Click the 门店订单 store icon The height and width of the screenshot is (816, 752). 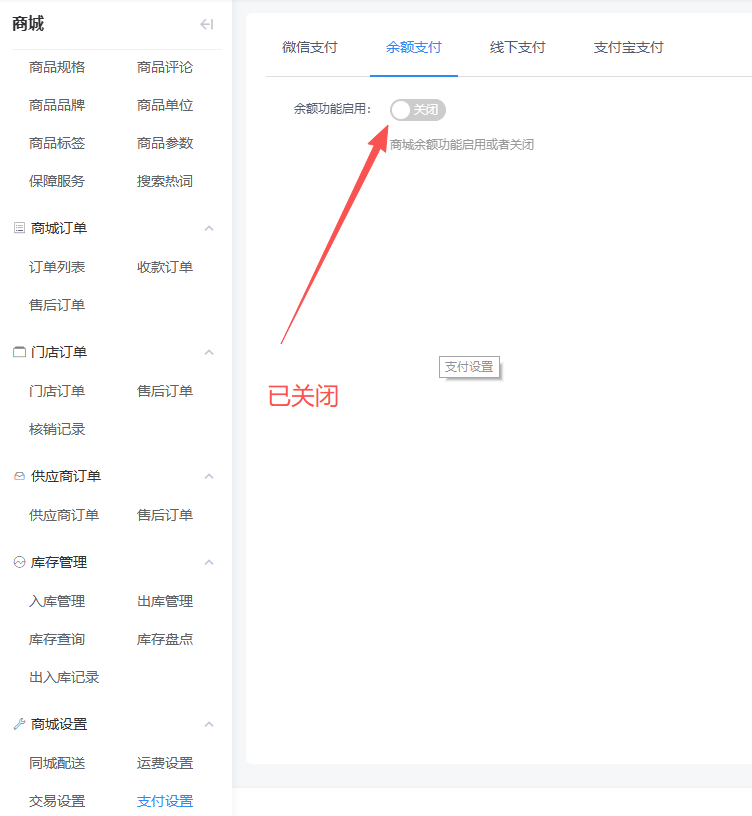pos(19,352)
